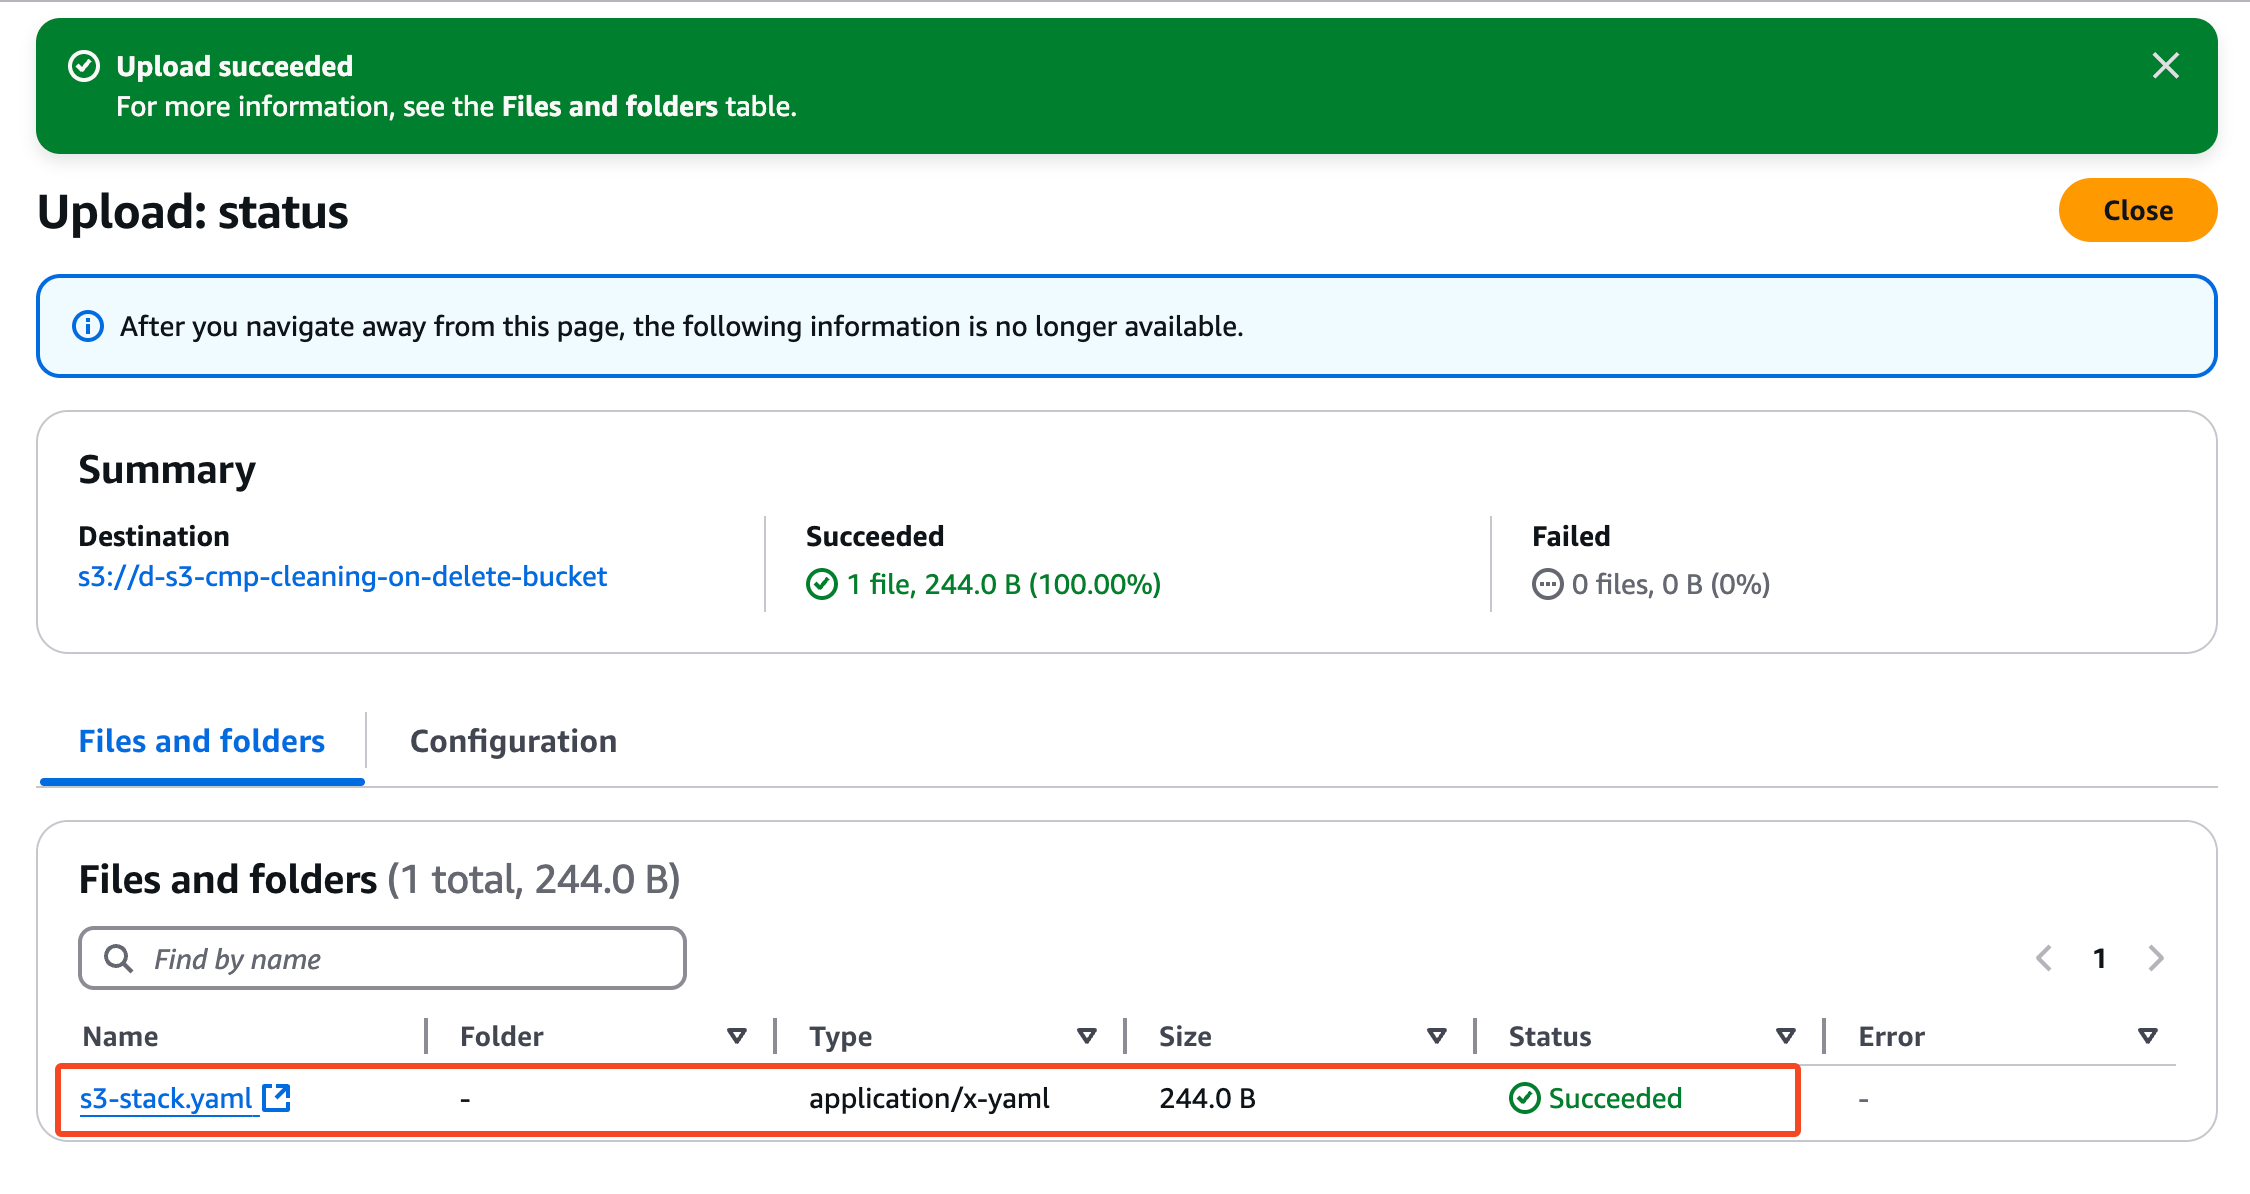Dismiss the Upload succeeded banner with X
This screenshot has height=1194, width=2250.
(2165, 66)
